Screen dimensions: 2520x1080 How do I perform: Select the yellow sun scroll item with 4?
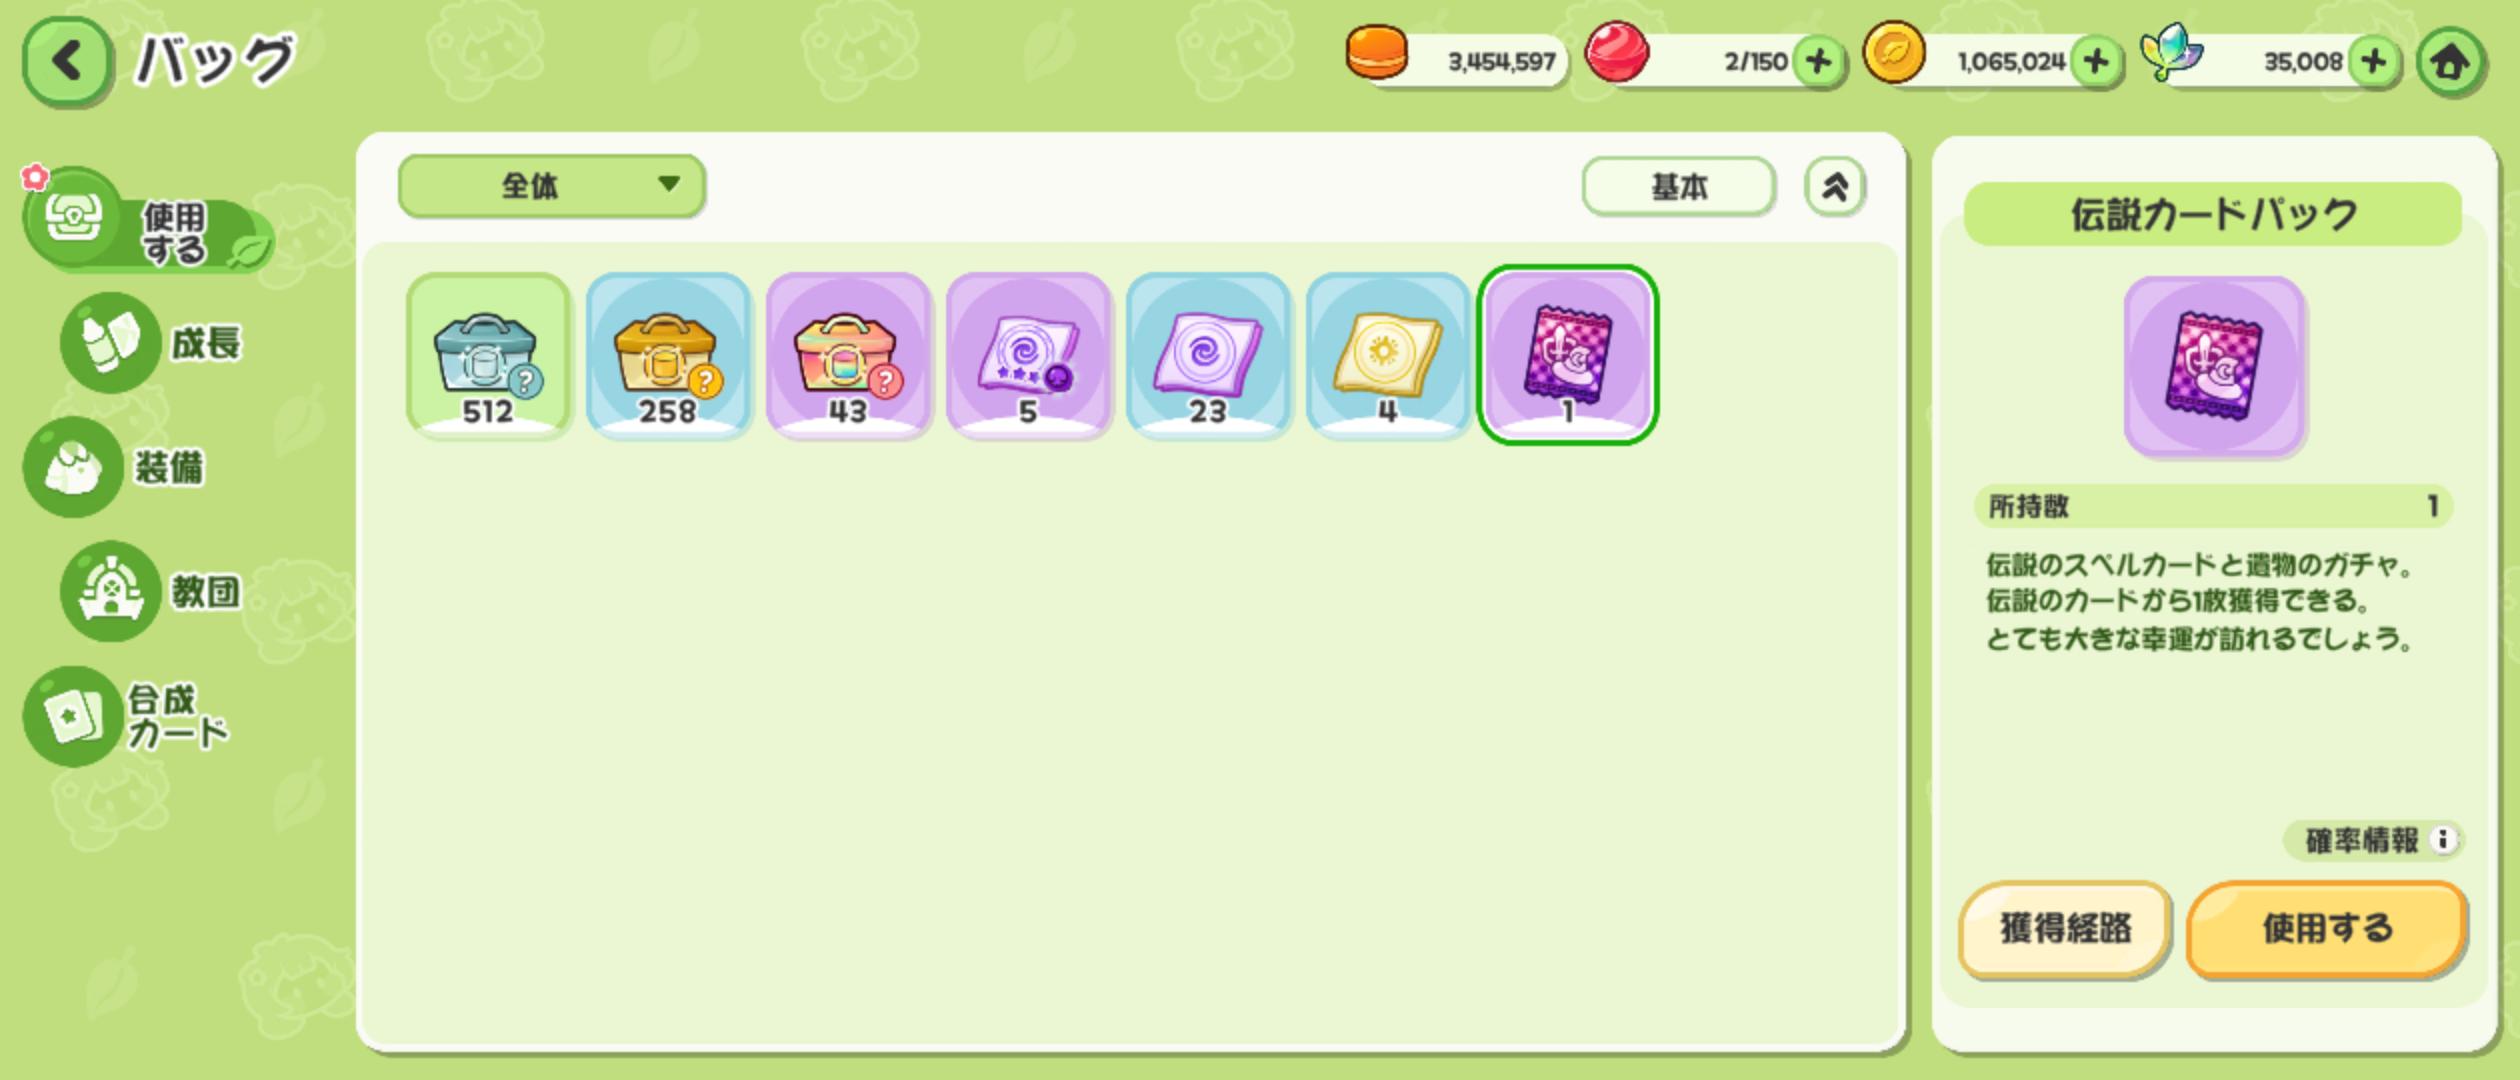coord(1388,355)
